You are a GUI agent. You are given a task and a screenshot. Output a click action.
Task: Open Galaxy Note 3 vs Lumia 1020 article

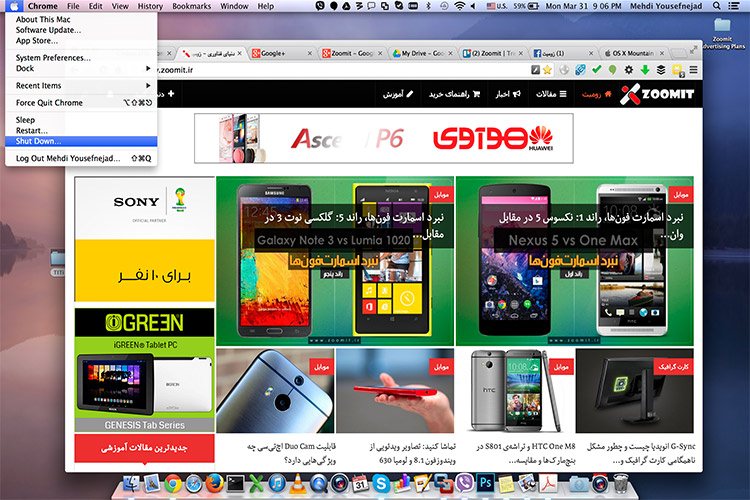(x=335, y=261)
